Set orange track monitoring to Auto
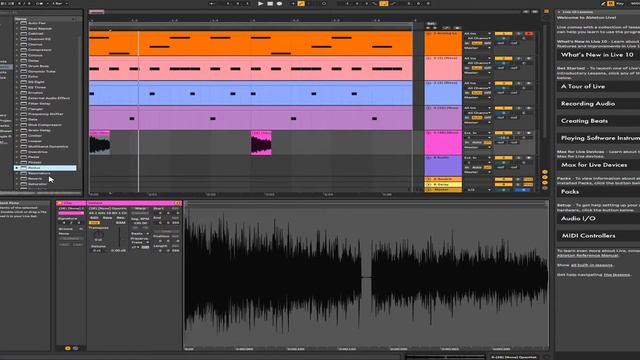640x360 pixels. point(477,43)
